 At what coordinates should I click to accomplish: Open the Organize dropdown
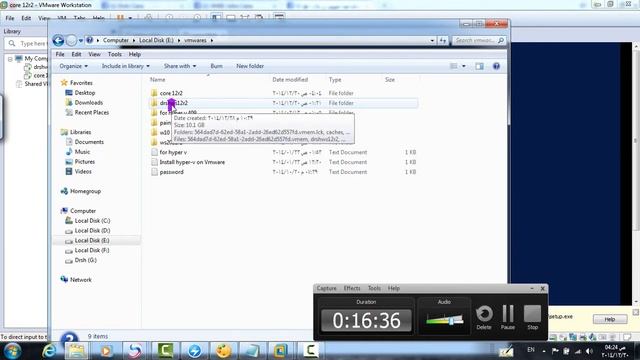pos(73,66)
